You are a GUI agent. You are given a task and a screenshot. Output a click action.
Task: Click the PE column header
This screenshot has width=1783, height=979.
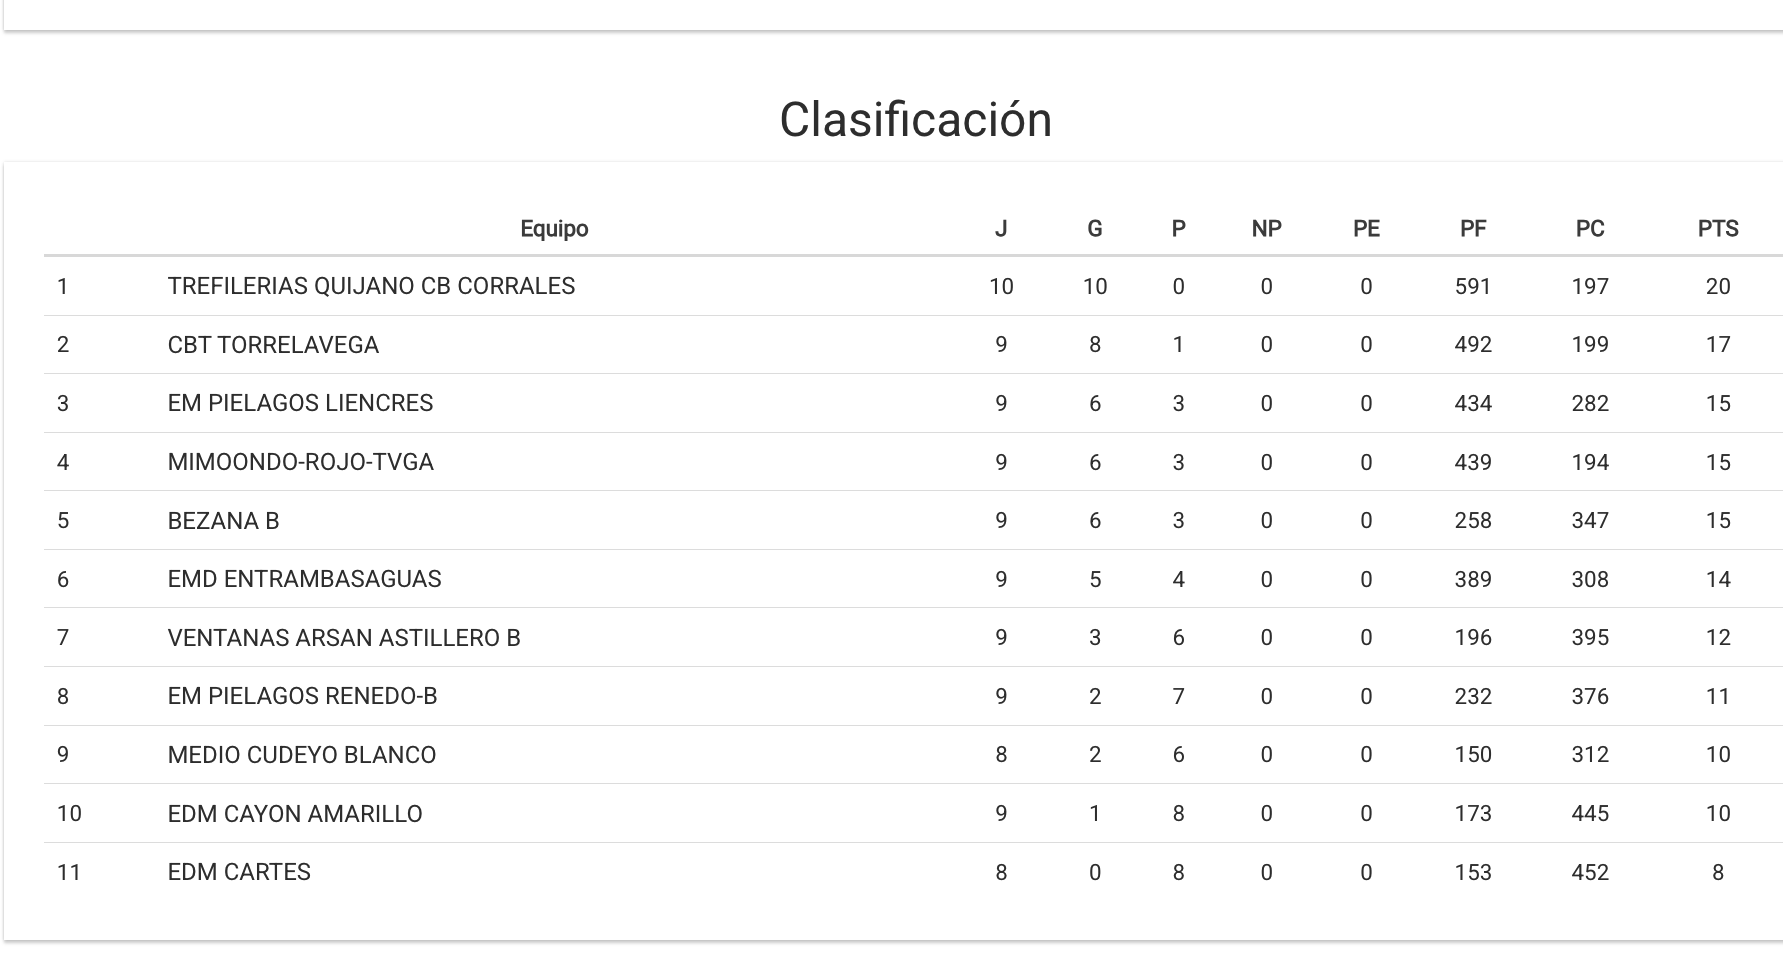tap(1366, 229)
